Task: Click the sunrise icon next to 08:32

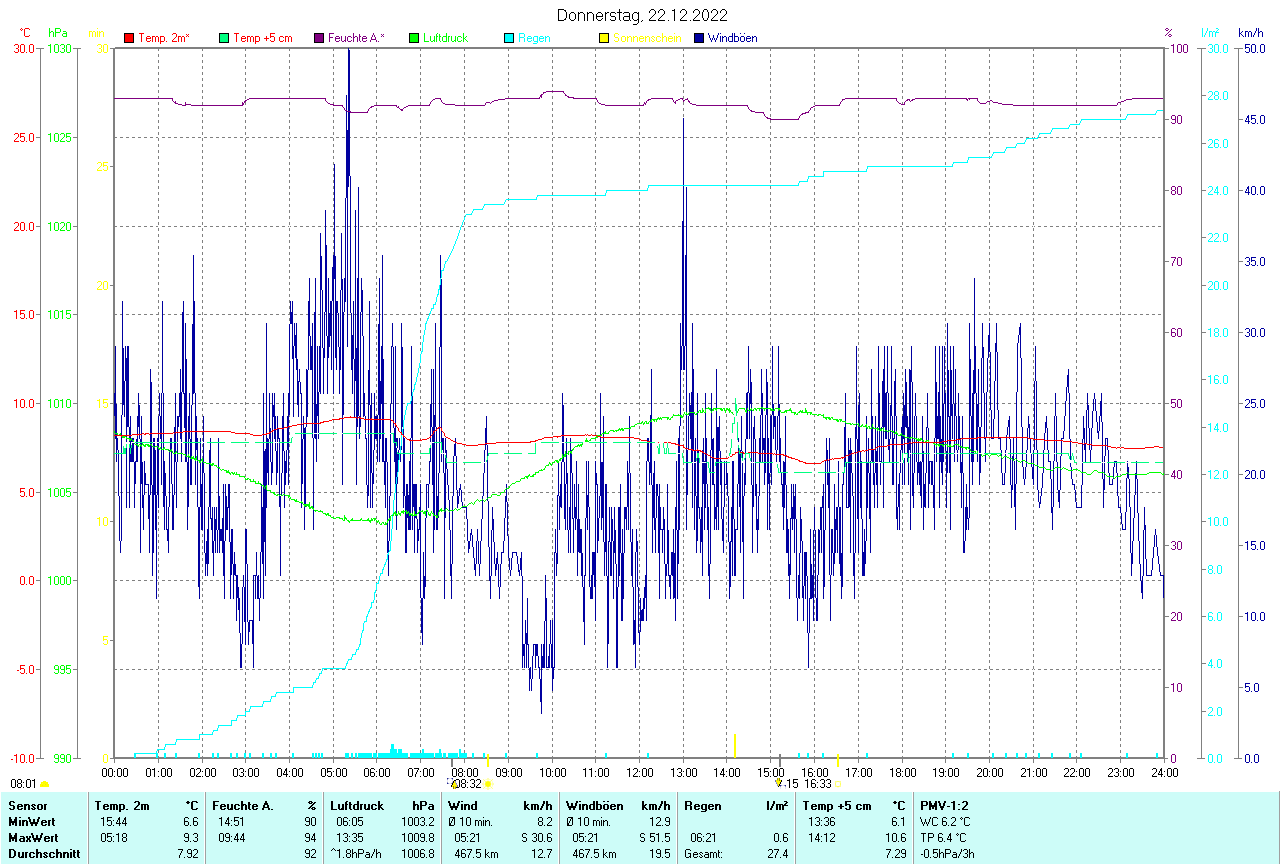Action: 488,785
